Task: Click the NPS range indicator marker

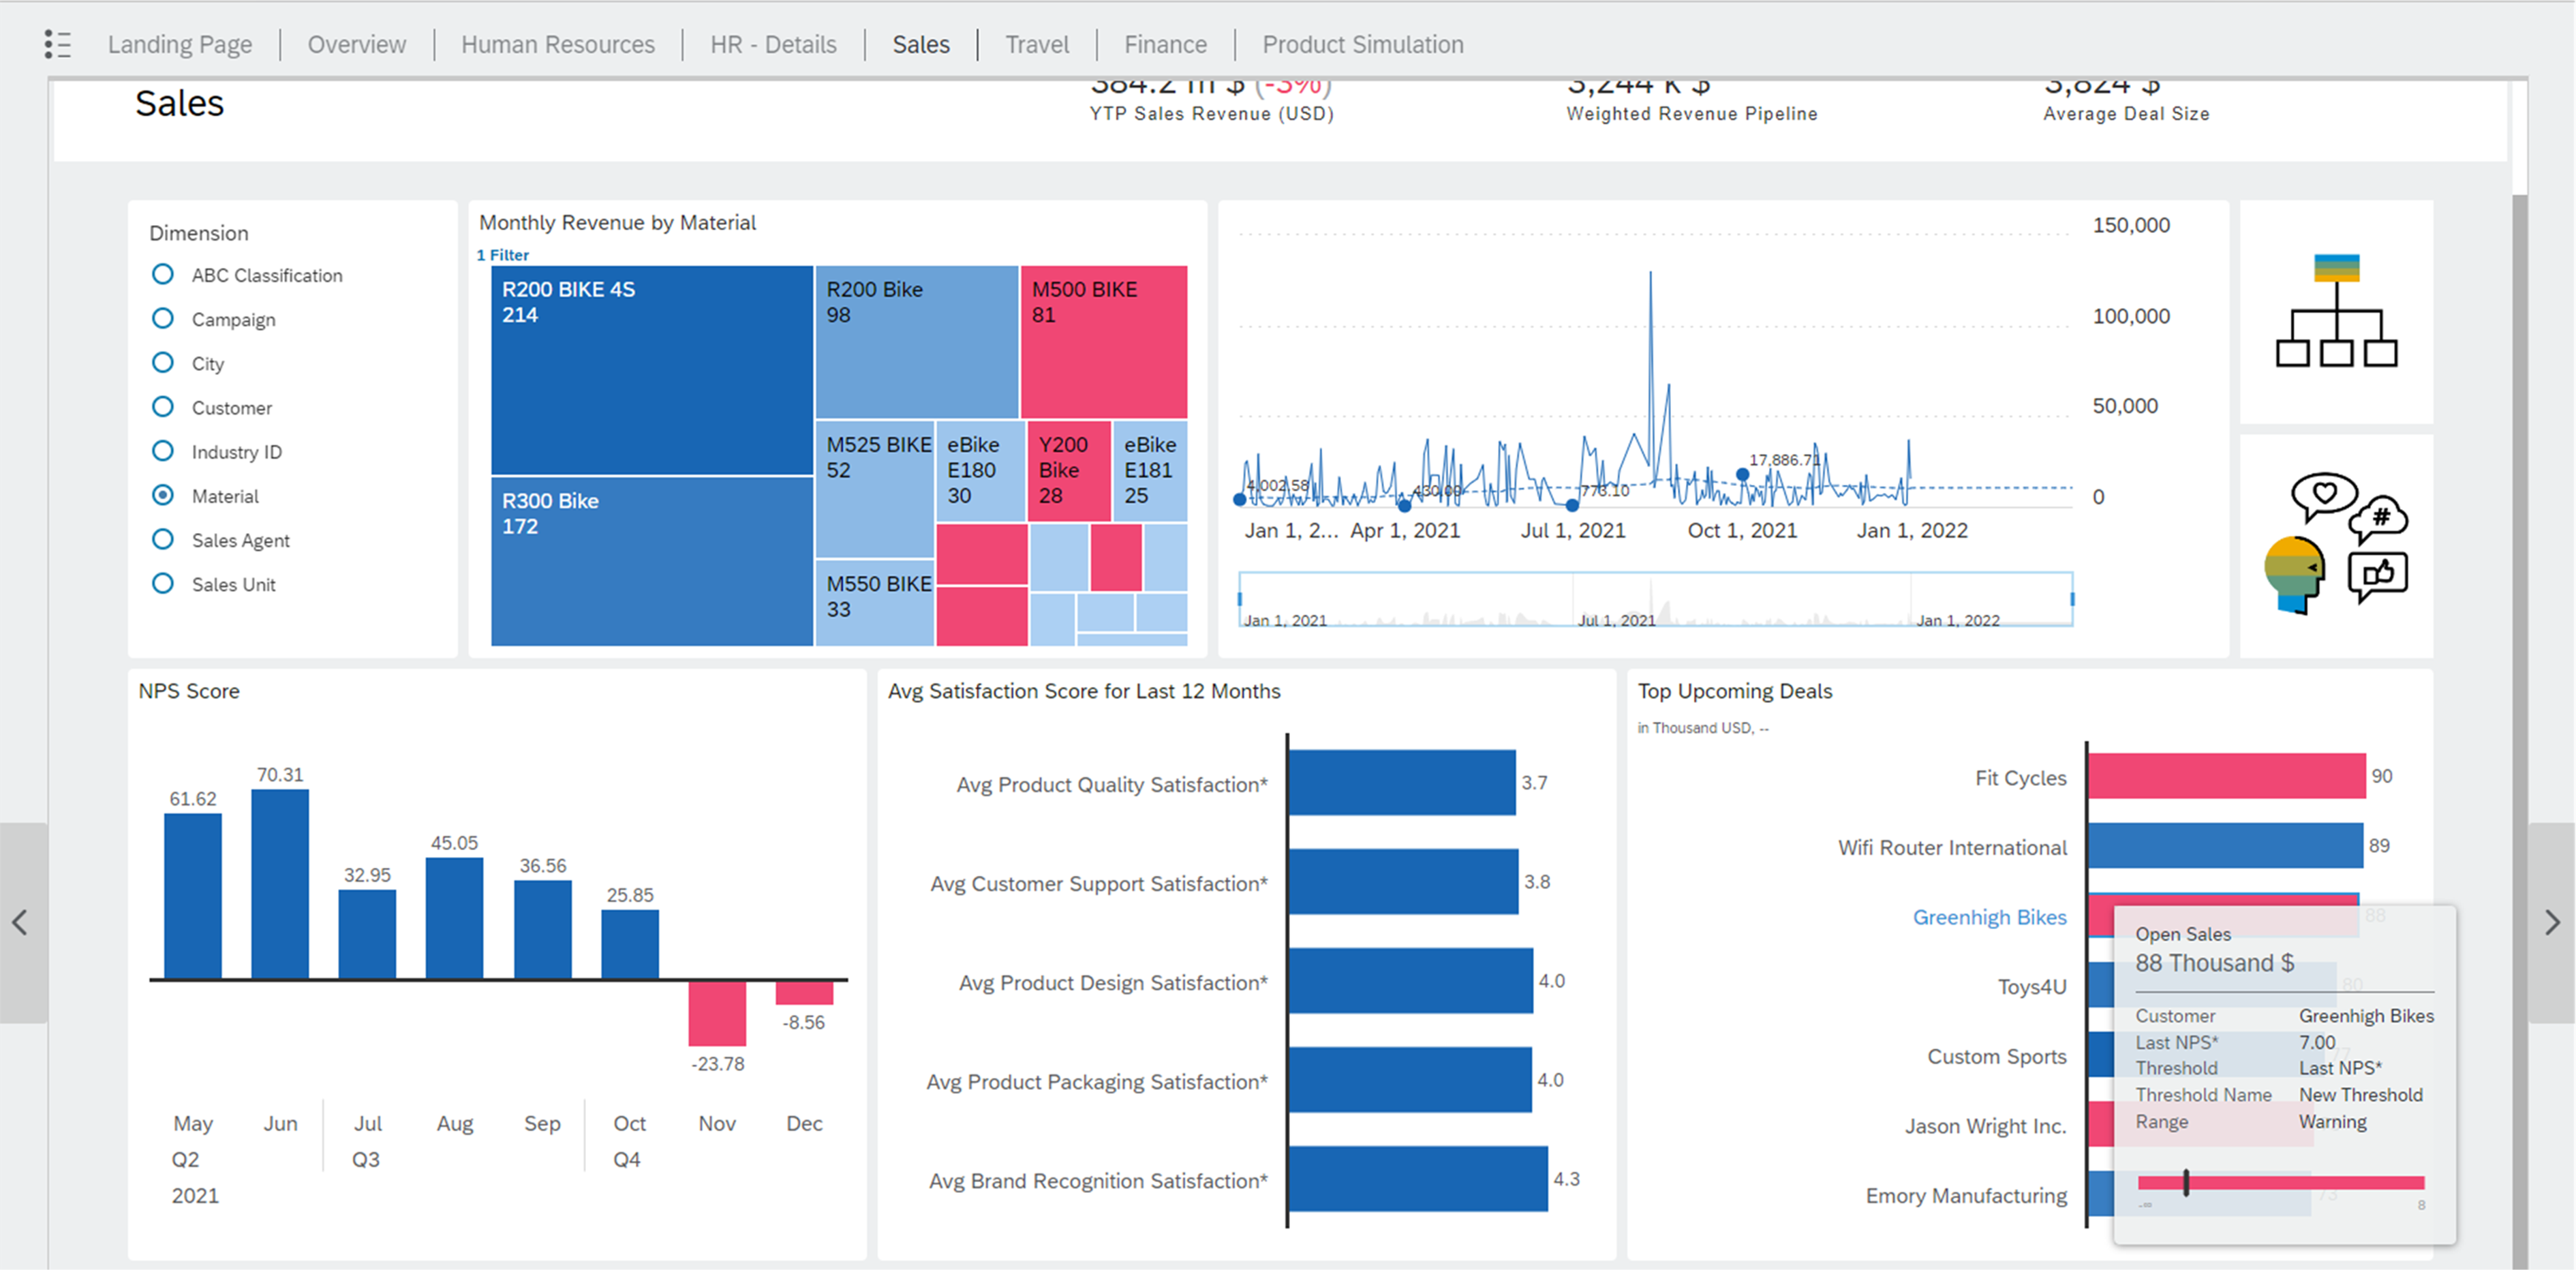Action: click(x=2186, y=1182)
